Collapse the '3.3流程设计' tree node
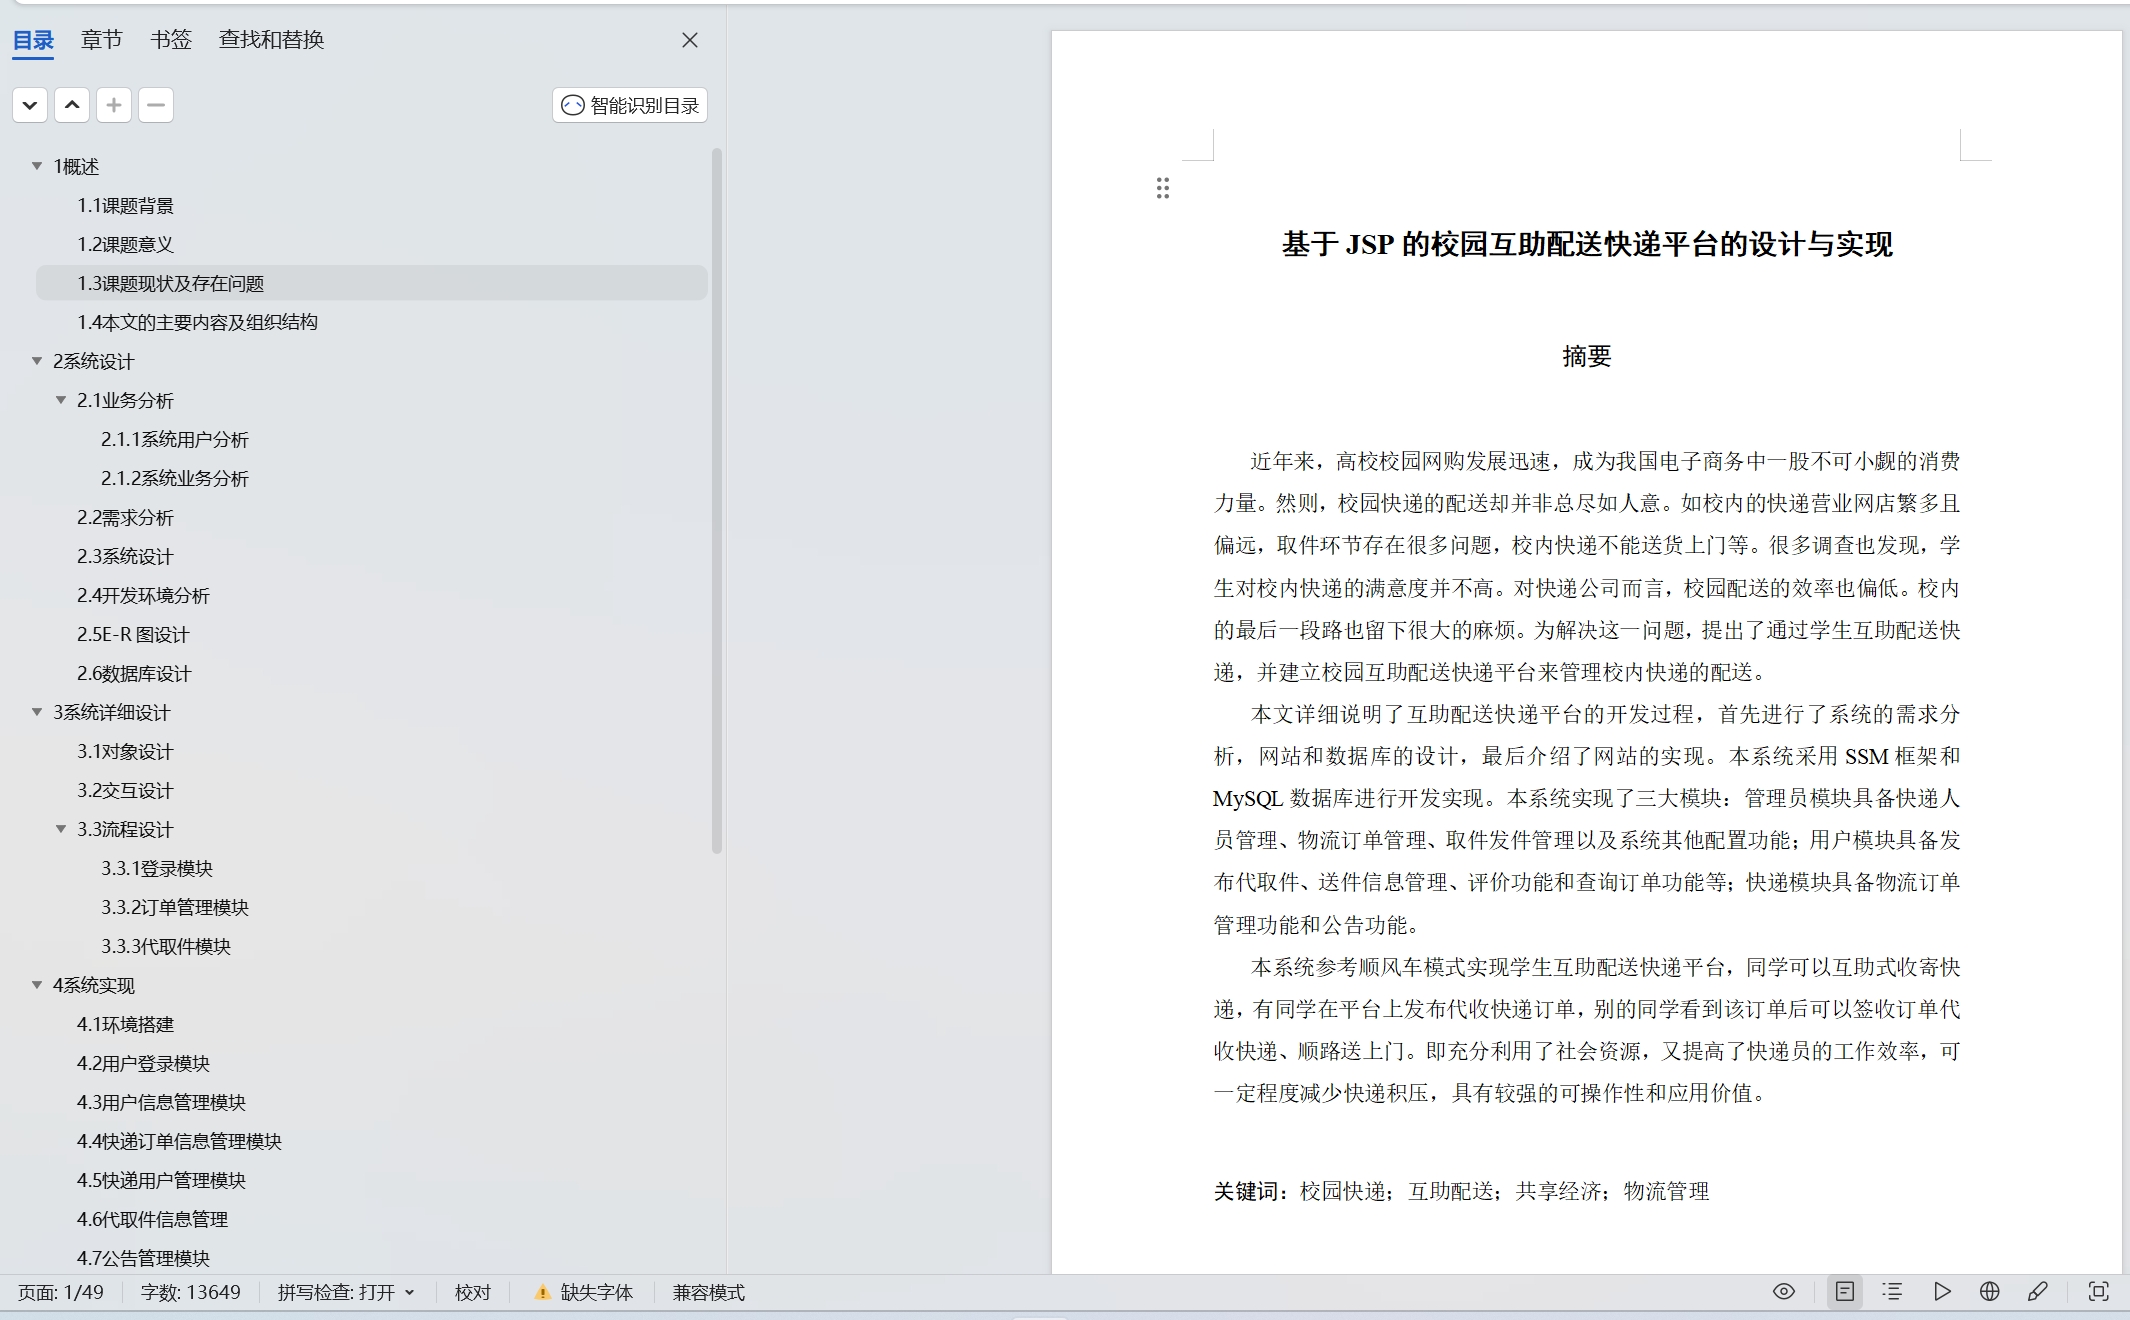 pyautogui.click(x=61, y=829)
